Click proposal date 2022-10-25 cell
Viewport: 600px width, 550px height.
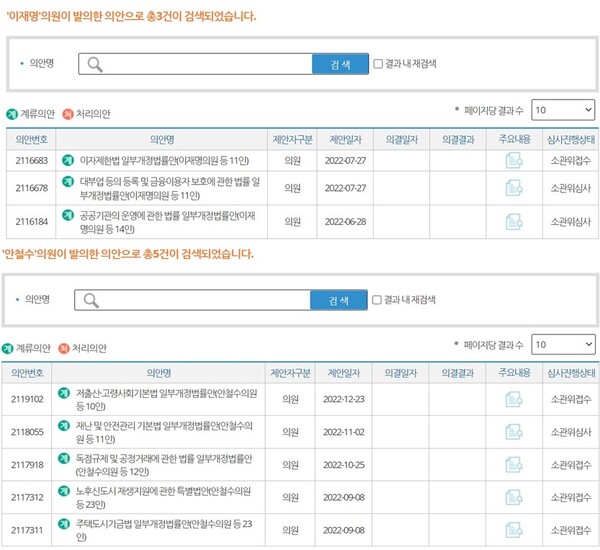tap(344, 465)
